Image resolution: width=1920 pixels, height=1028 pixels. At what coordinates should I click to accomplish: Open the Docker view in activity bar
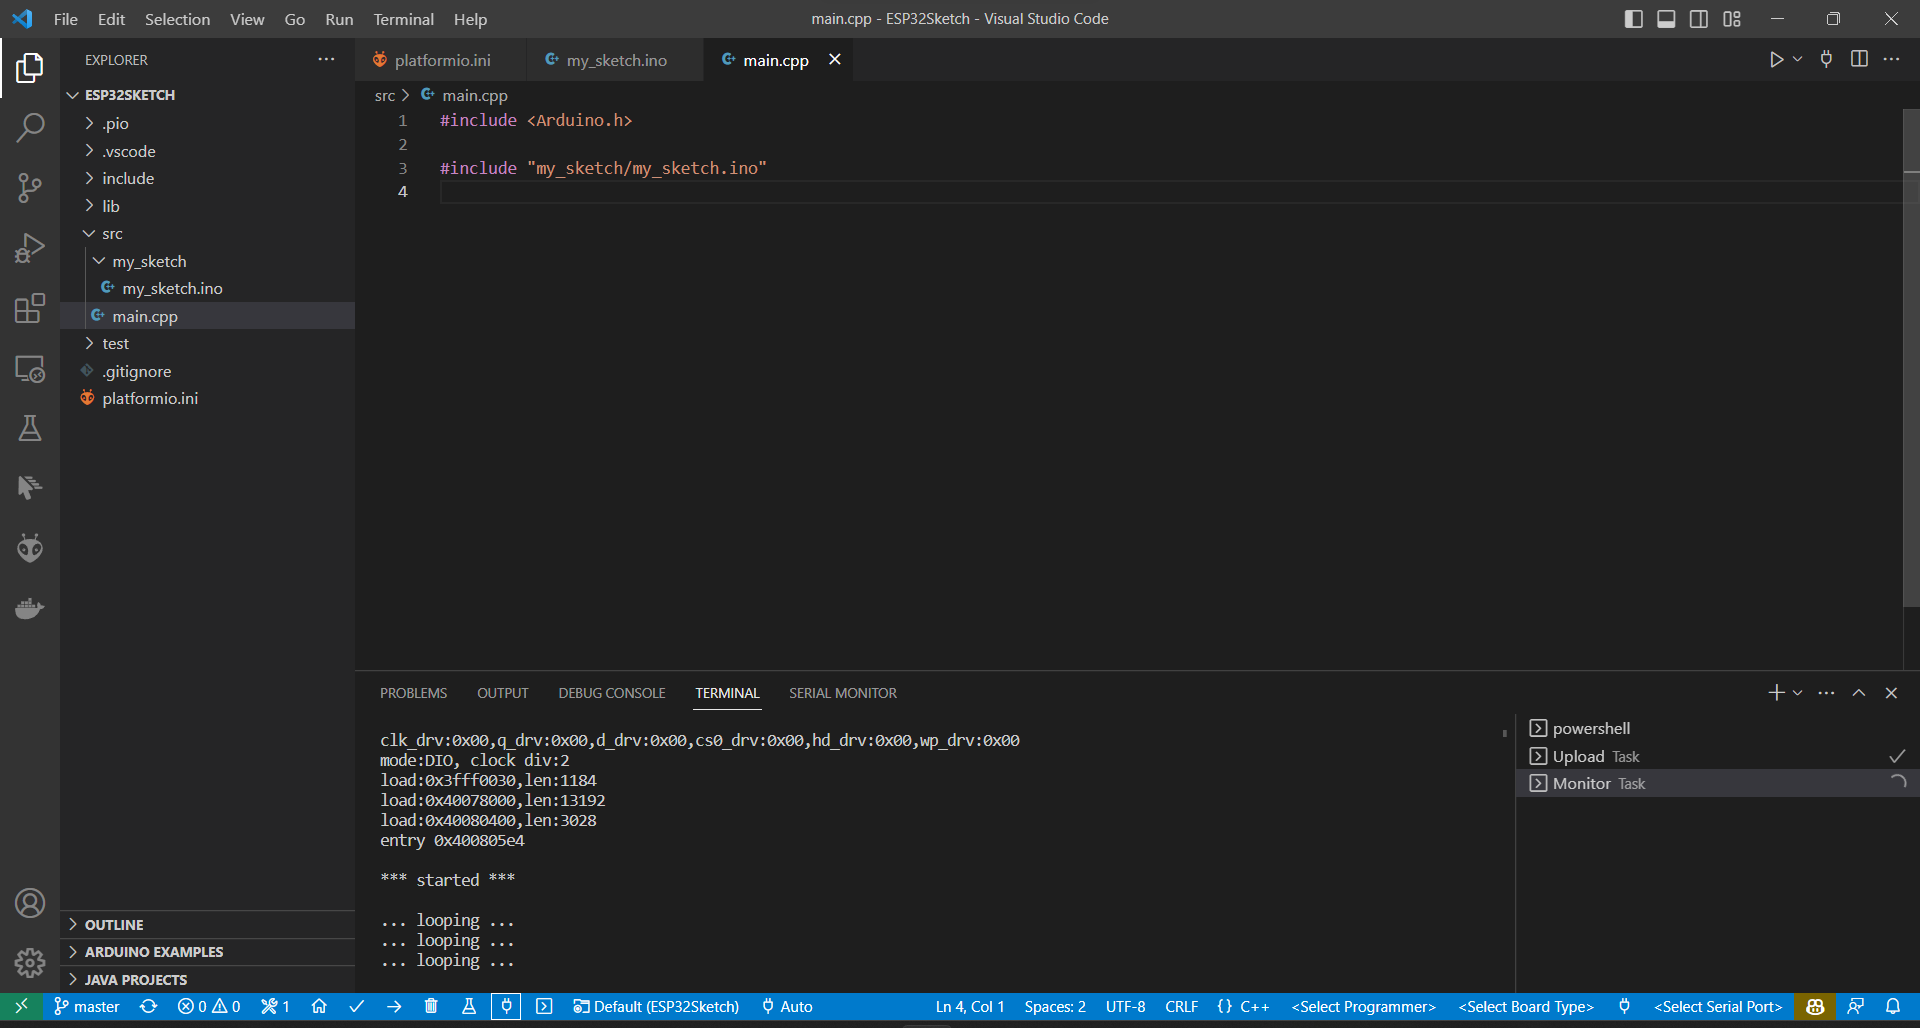[x=30, y=608]
